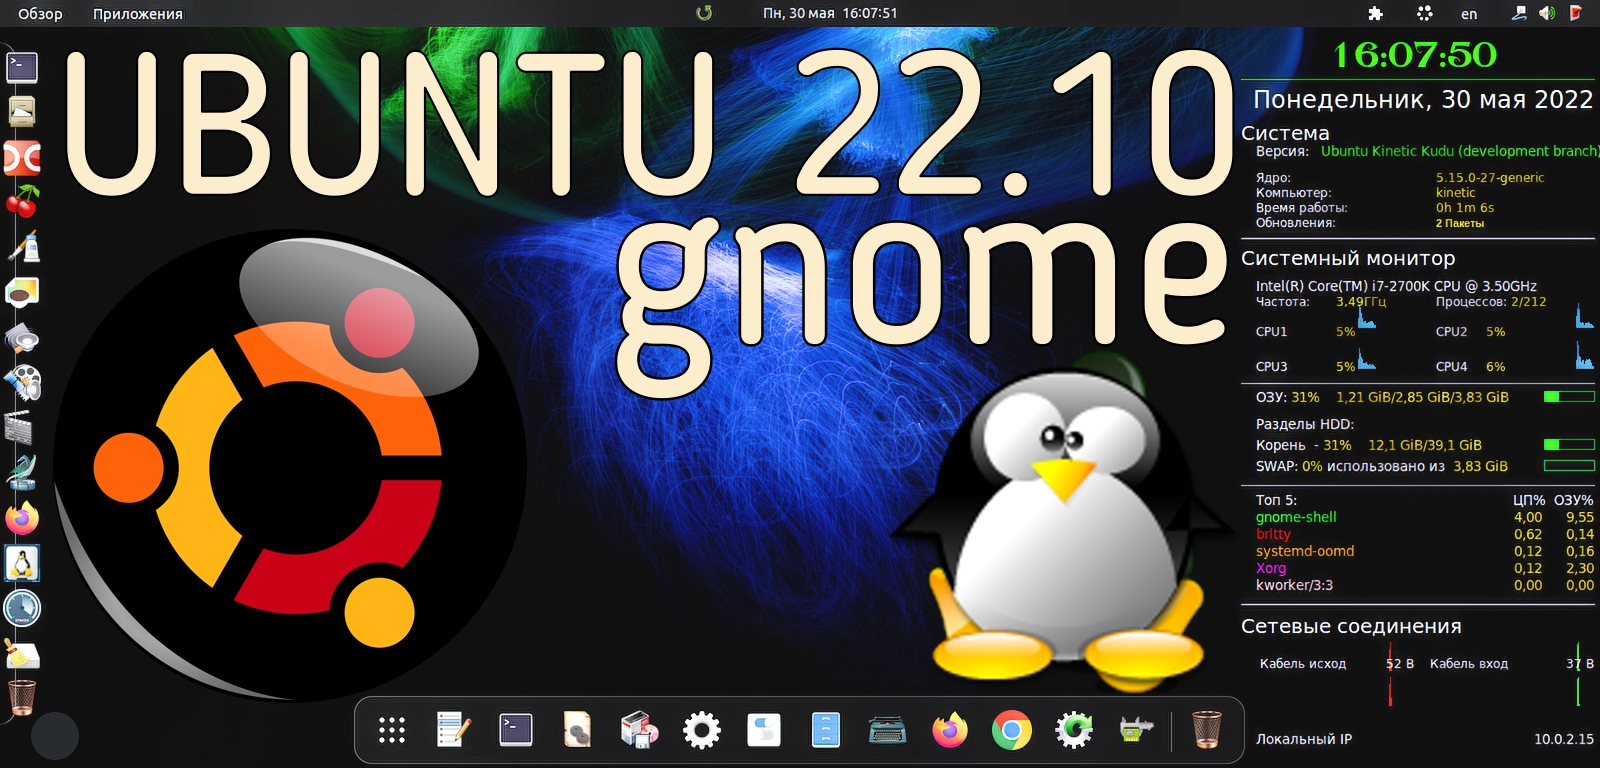Image resolution: width=1600 pixels, height=768 pixels.
Task: Click the 'Сетевые соединения' heading
Action: (x=1351, y=627)
